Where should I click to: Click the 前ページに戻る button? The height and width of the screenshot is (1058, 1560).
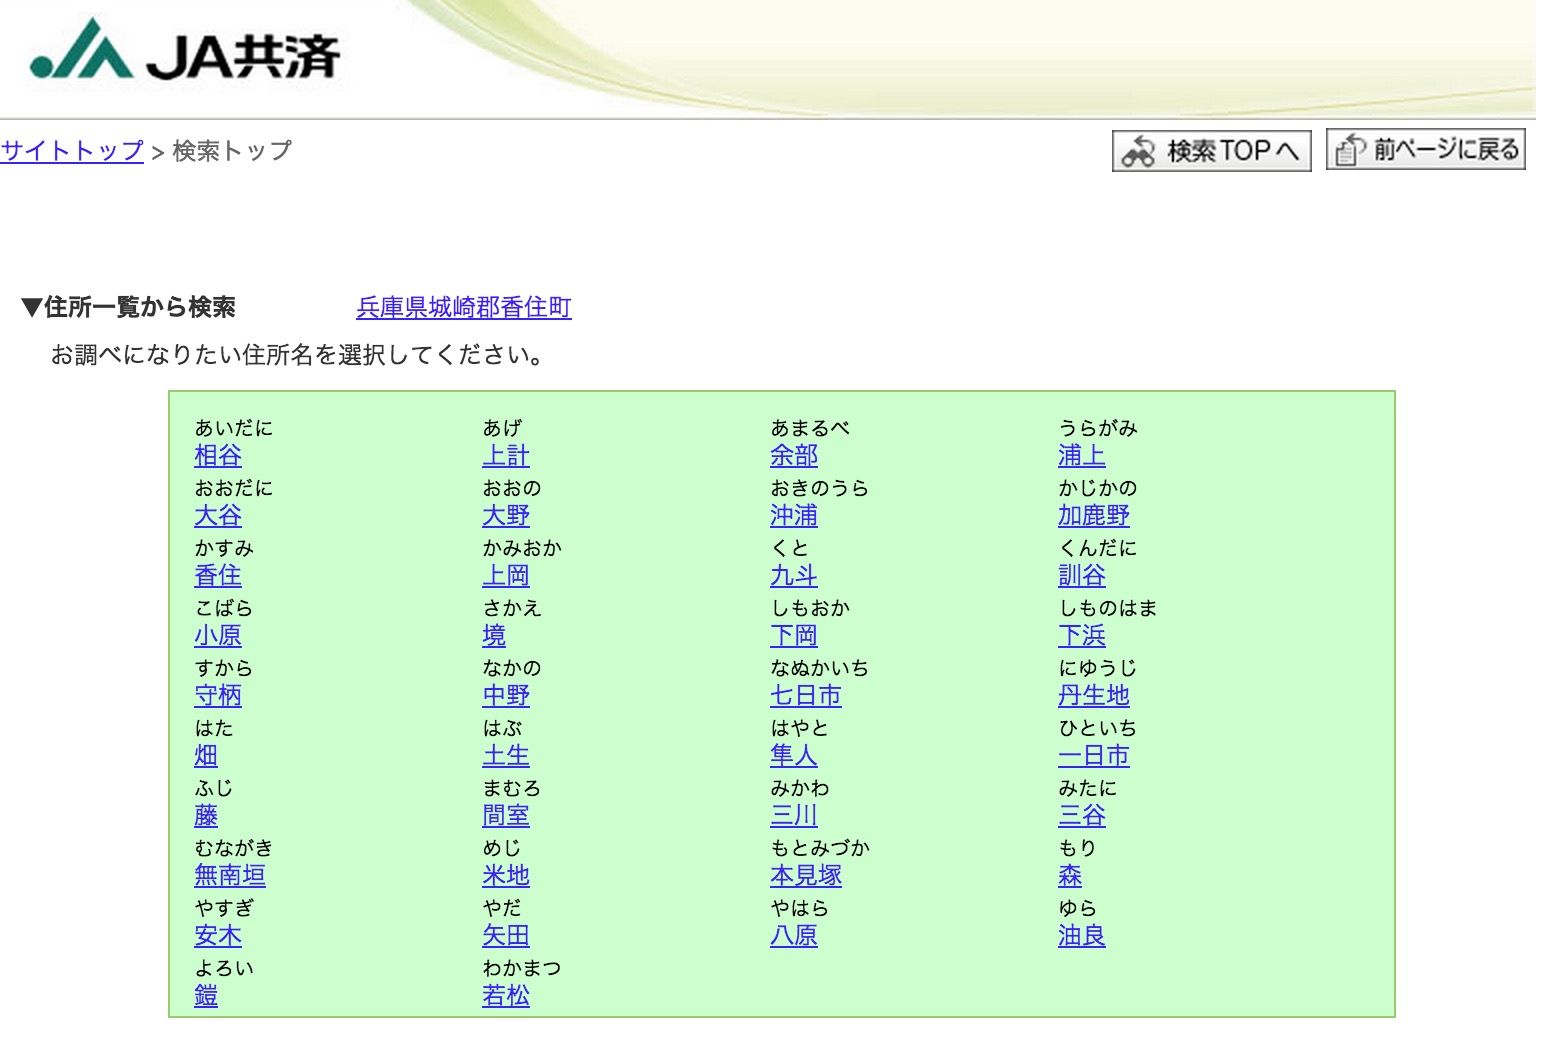[x=1425, y=150]
